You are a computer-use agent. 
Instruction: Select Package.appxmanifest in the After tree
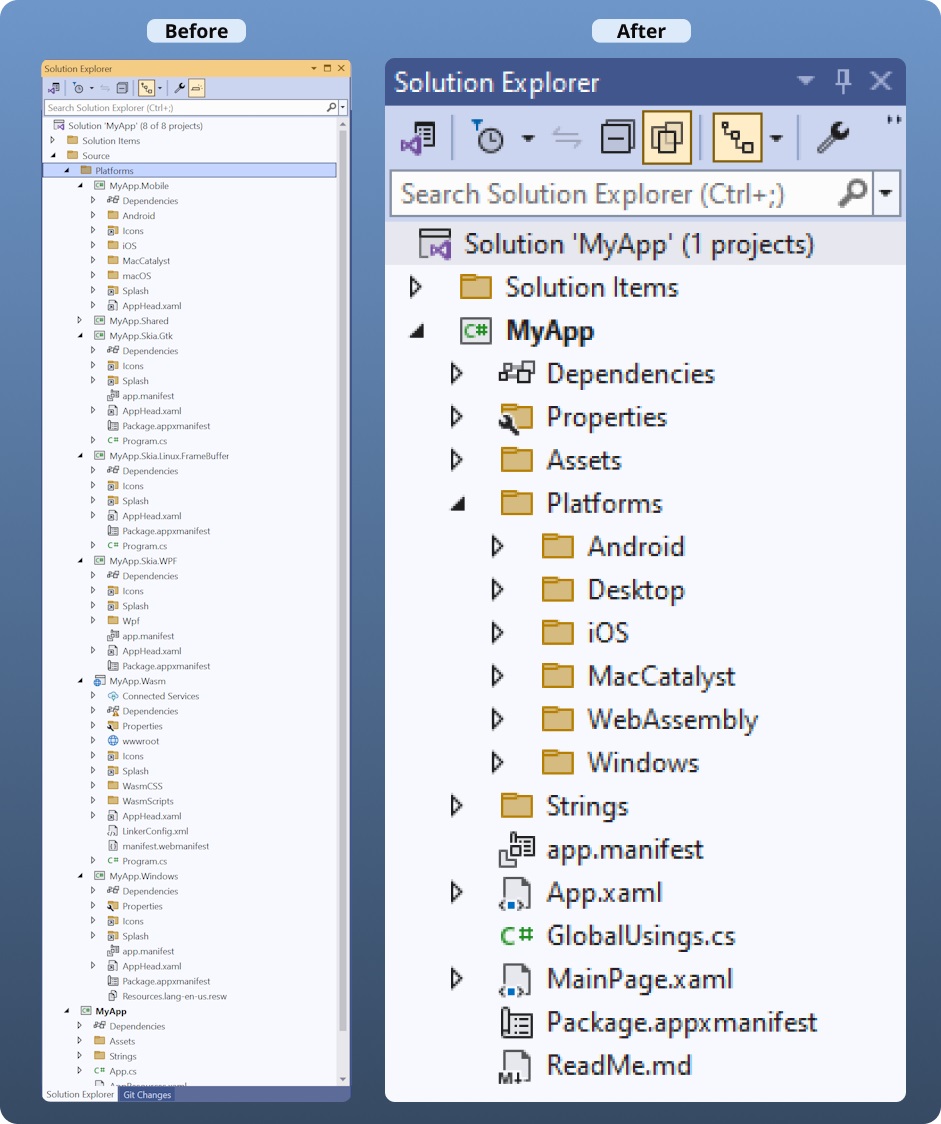[x=681, y=1022]
